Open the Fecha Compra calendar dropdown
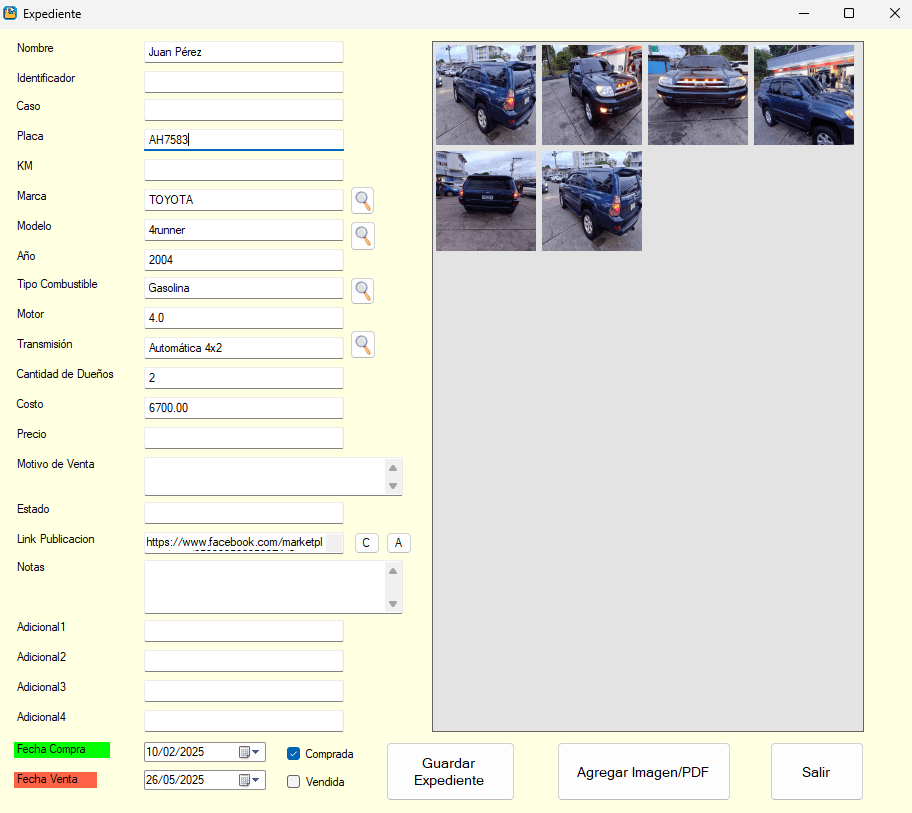 [250, 752]
